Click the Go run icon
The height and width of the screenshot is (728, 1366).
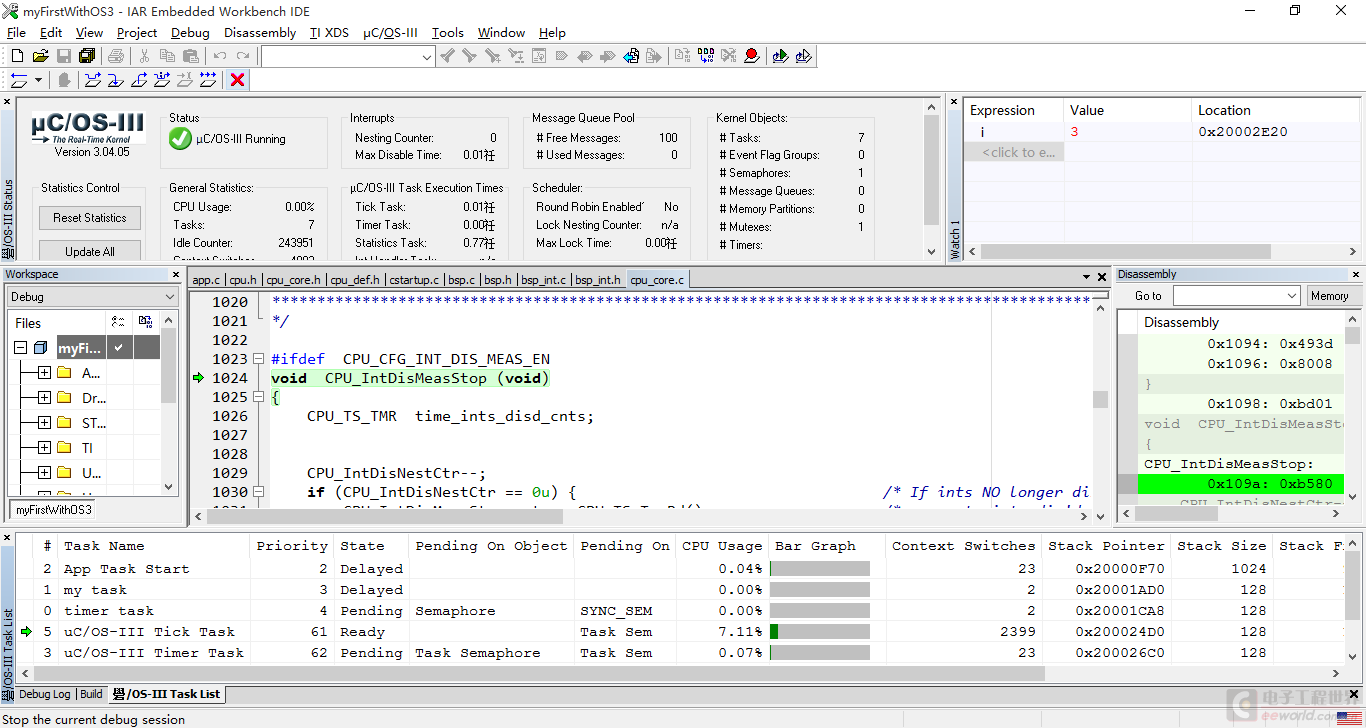coord(208,80)
